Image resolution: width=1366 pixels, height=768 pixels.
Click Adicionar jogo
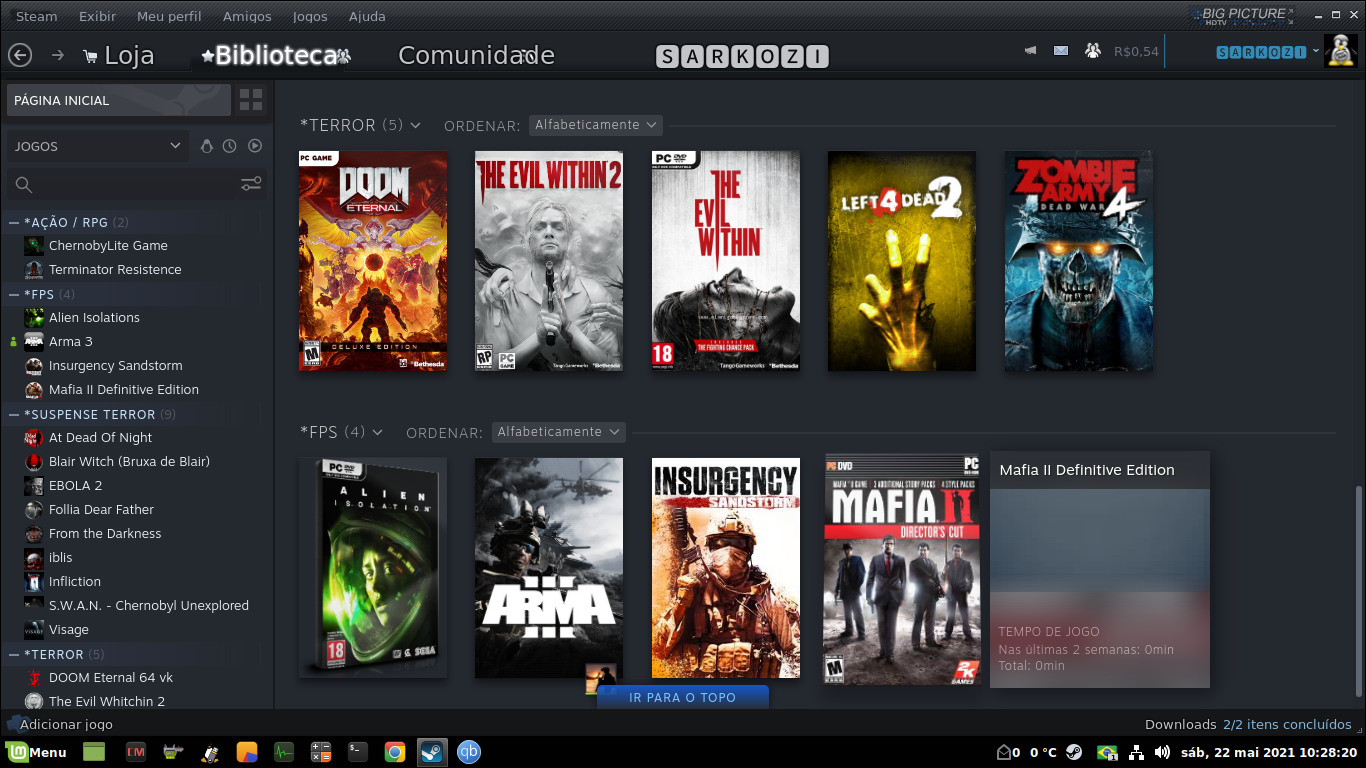tap(66, 724)
